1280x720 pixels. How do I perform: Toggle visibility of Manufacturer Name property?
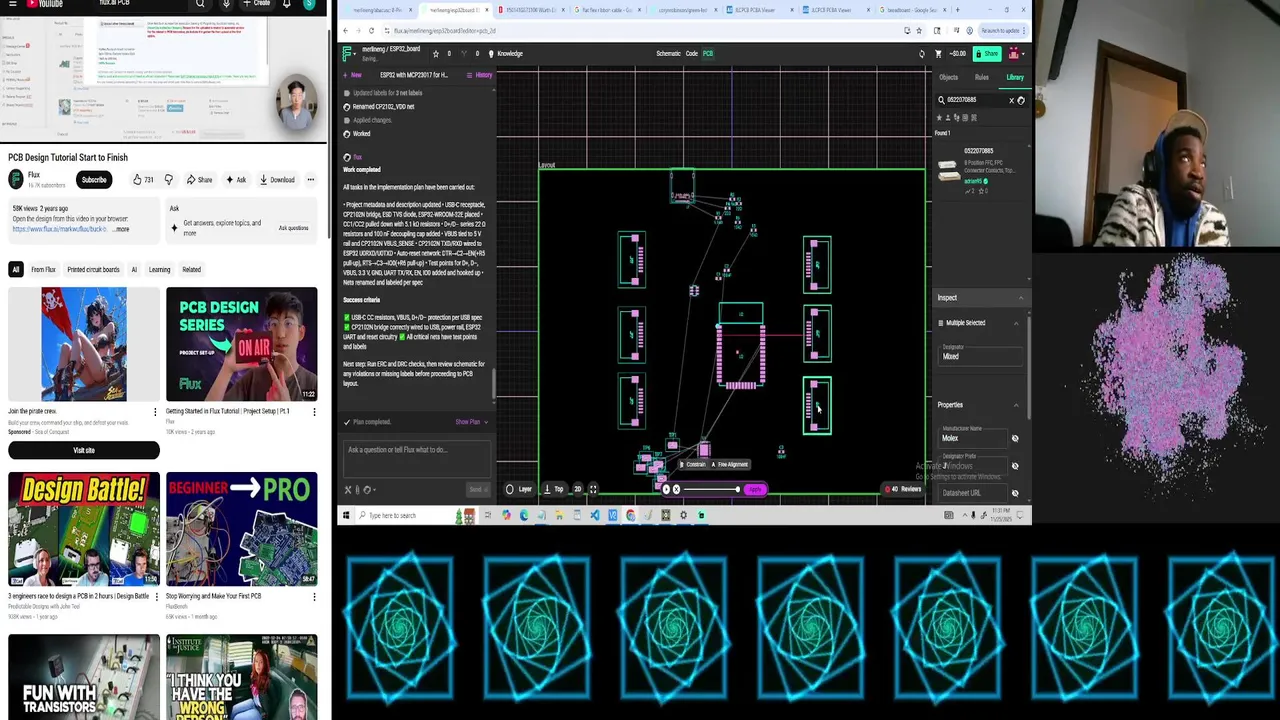tap(1014, 438)
